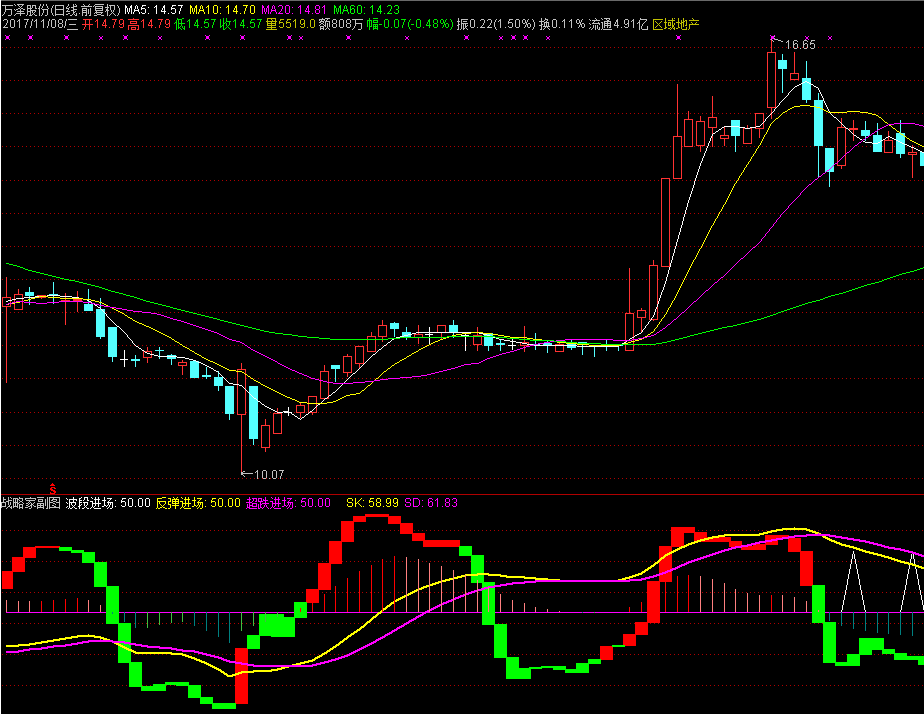Select the SD: 61.83 value
The height and width of the screenshot is (714, 924).
431,503
